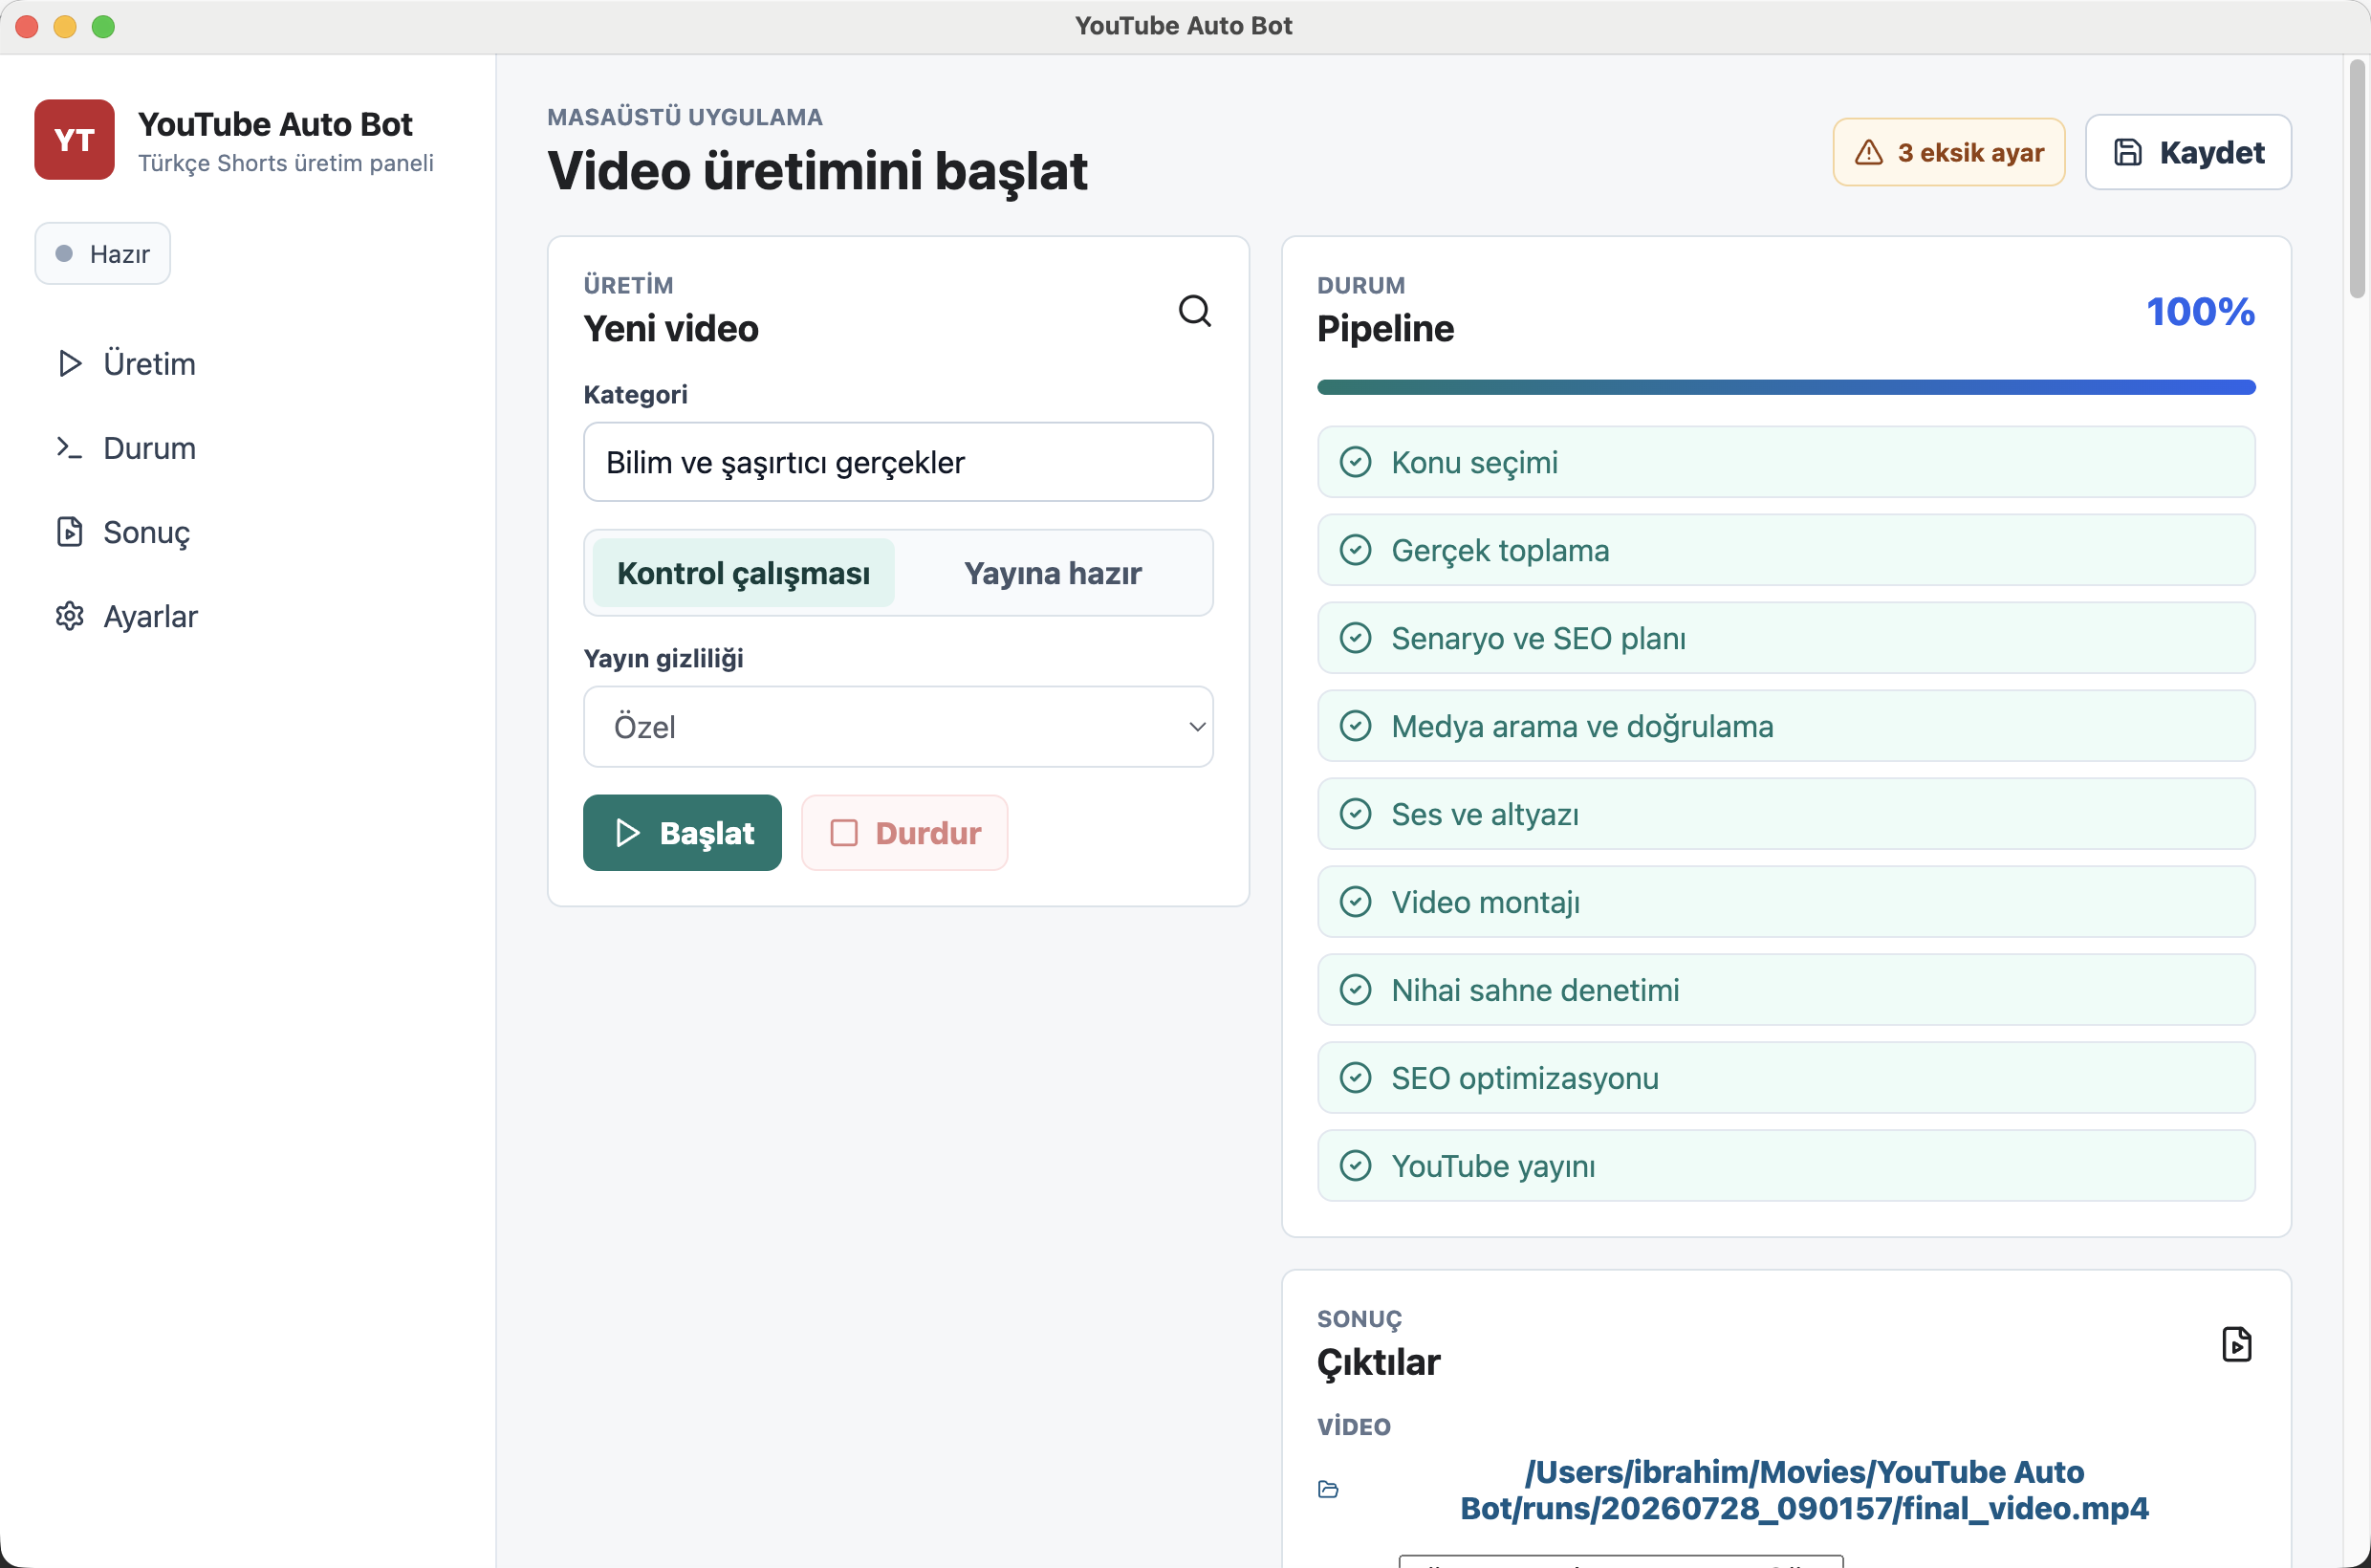This screenshot has height=1568, width=2371.
Task: Click the check icon for Senaryo ve SEO planı
Action: [x=1355, y=638]
